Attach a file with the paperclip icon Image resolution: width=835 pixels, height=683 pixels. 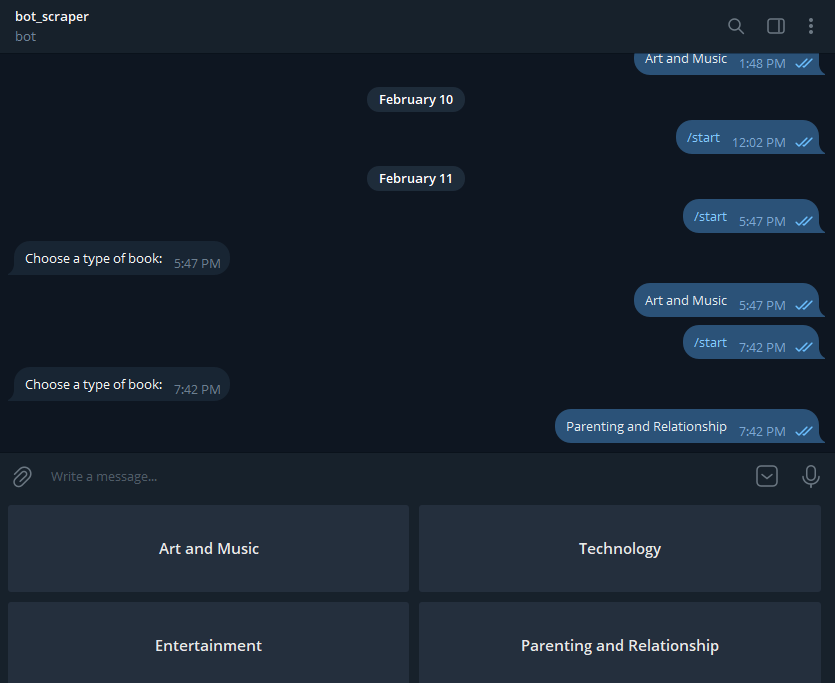[x=21, y=476]
